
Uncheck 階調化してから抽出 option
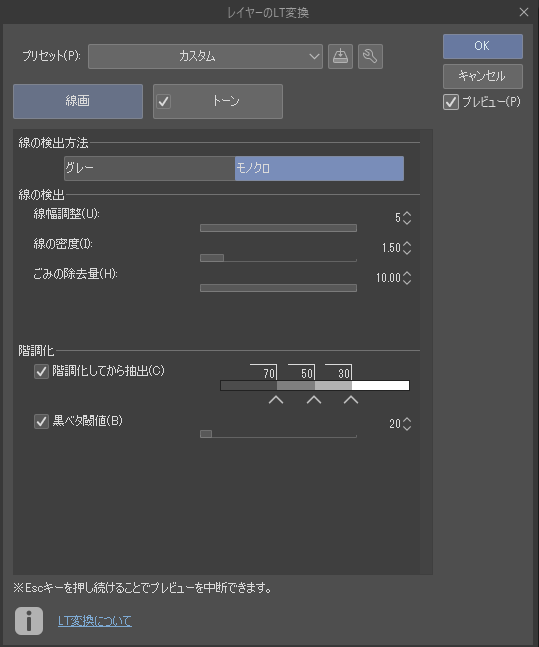[41, 371]
